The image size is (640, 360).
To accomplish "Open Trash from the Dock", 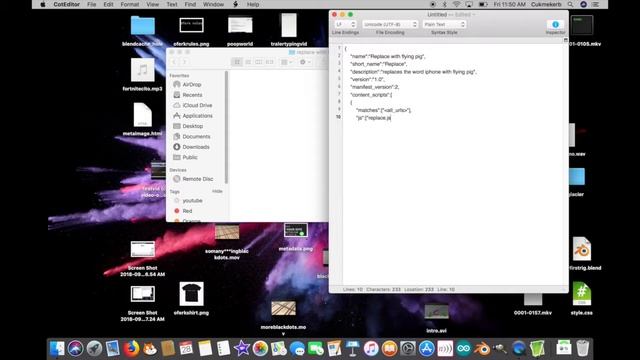I will 582,348.
